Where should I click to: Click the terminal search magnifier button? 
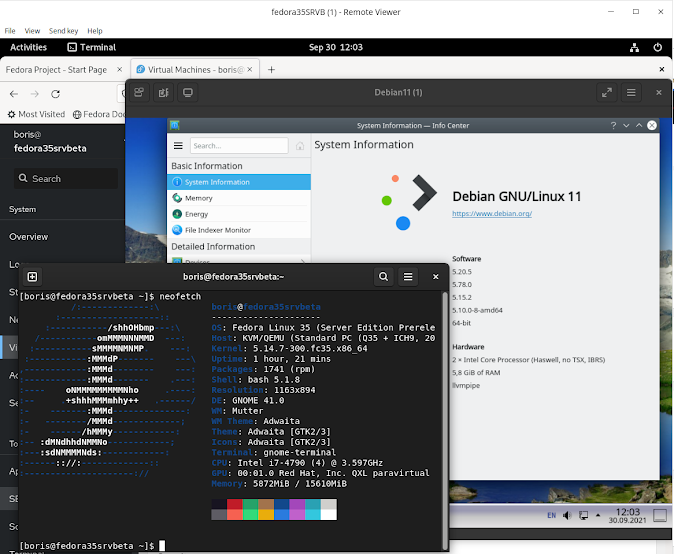383,277
